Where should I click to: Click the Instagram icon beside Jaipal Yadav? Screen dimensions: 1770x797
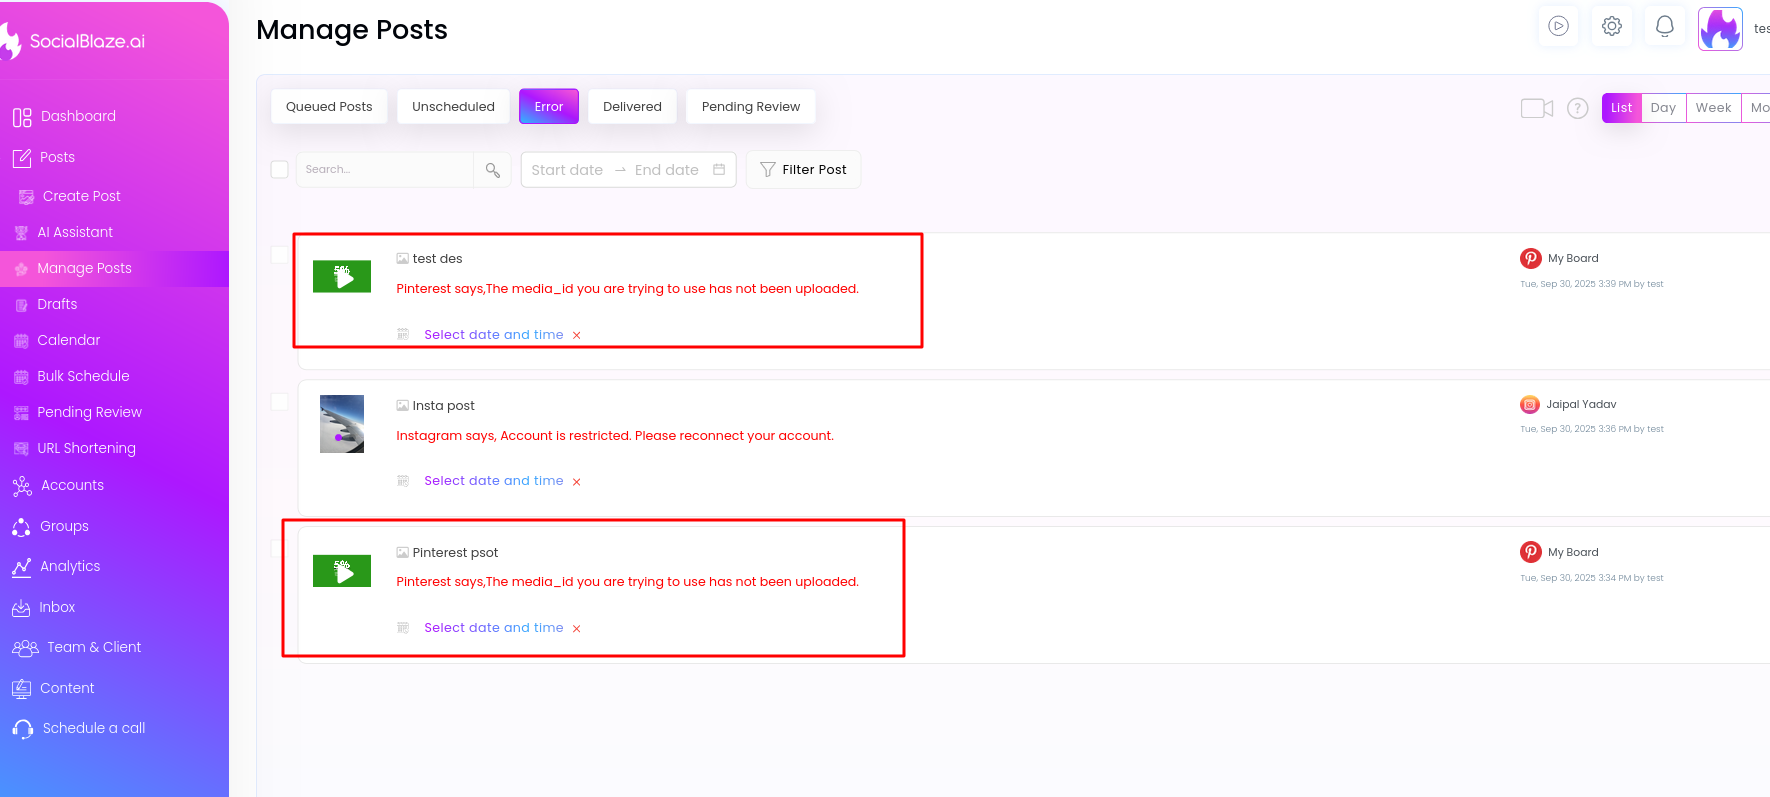click(1529, 405)
